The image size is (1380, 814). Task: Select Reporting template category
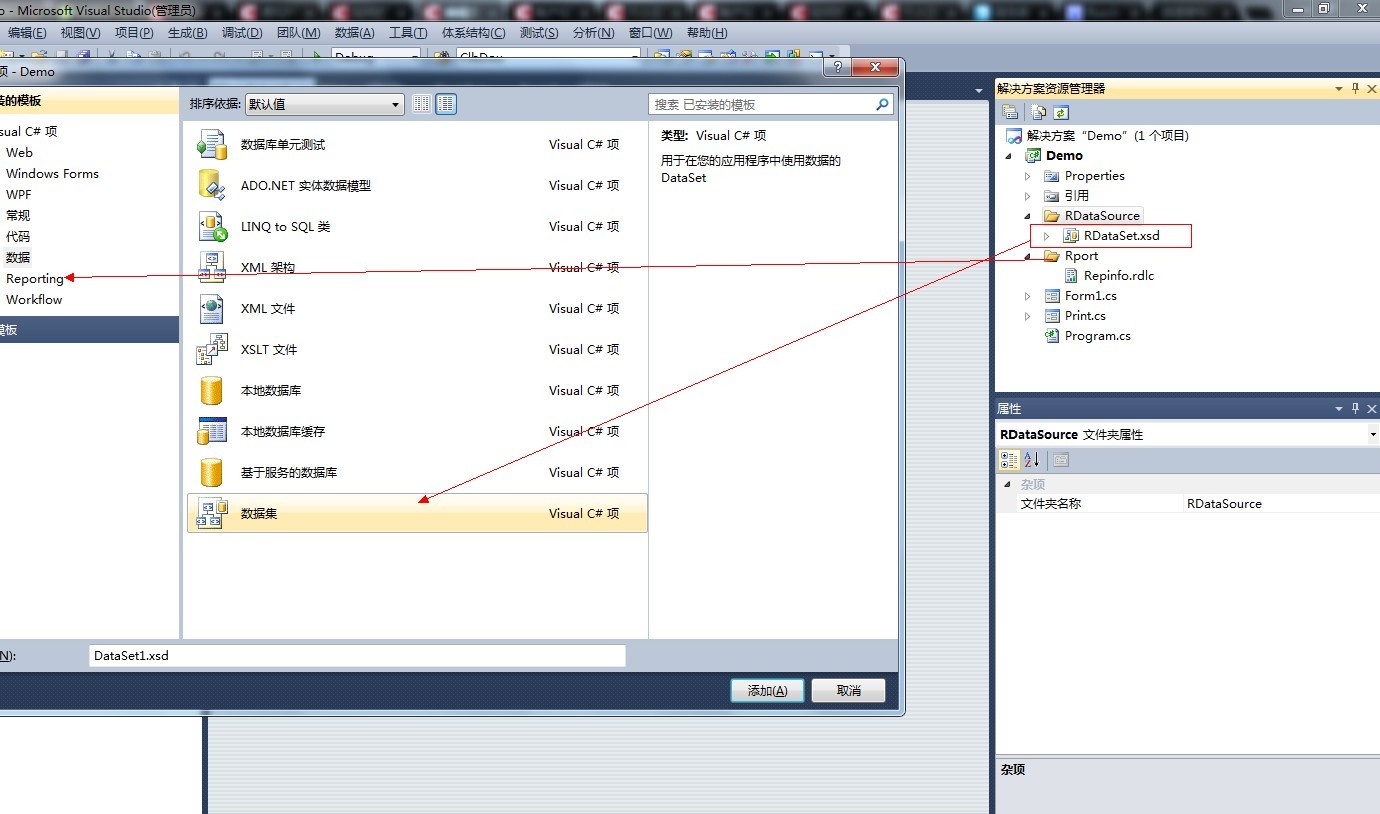[x=35, y=279]
